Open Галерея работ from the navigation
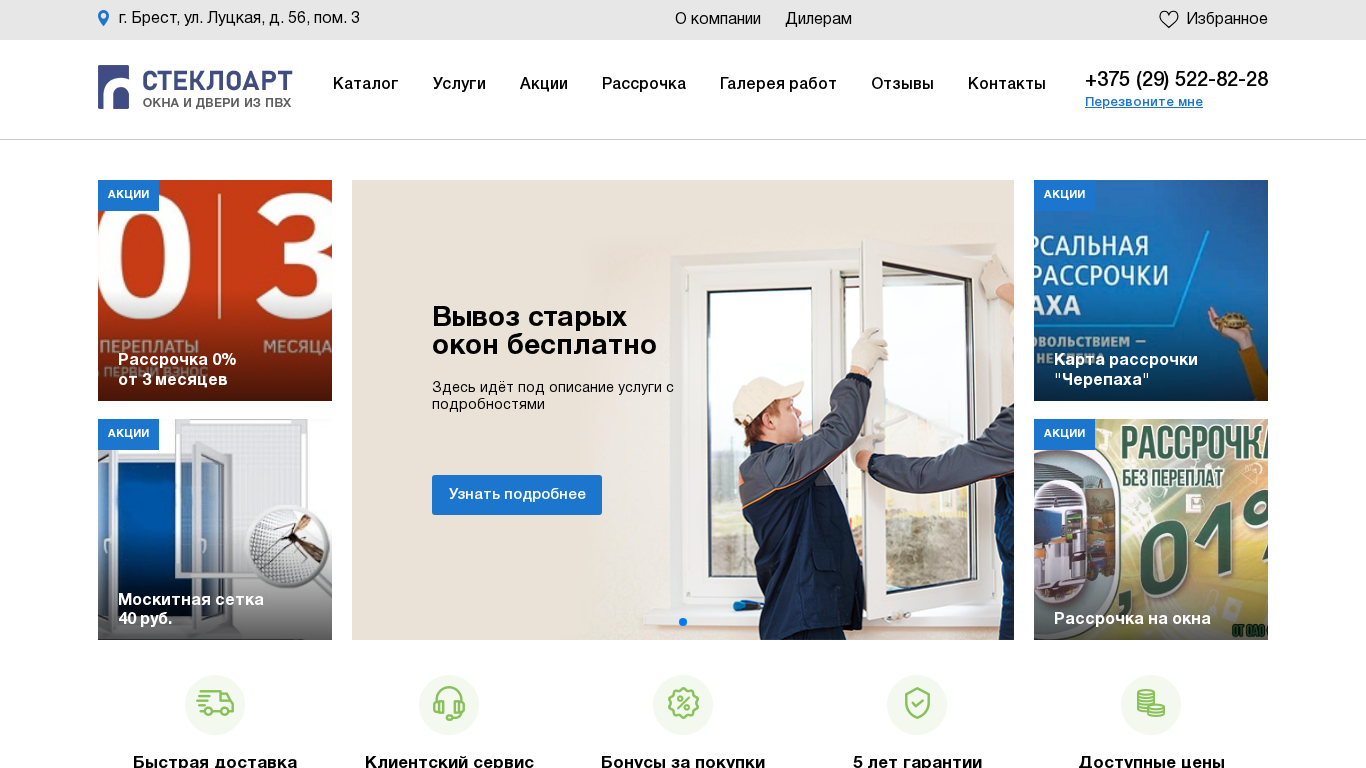1366x768 pixels. pyautogui.click(x=778, y=84)
